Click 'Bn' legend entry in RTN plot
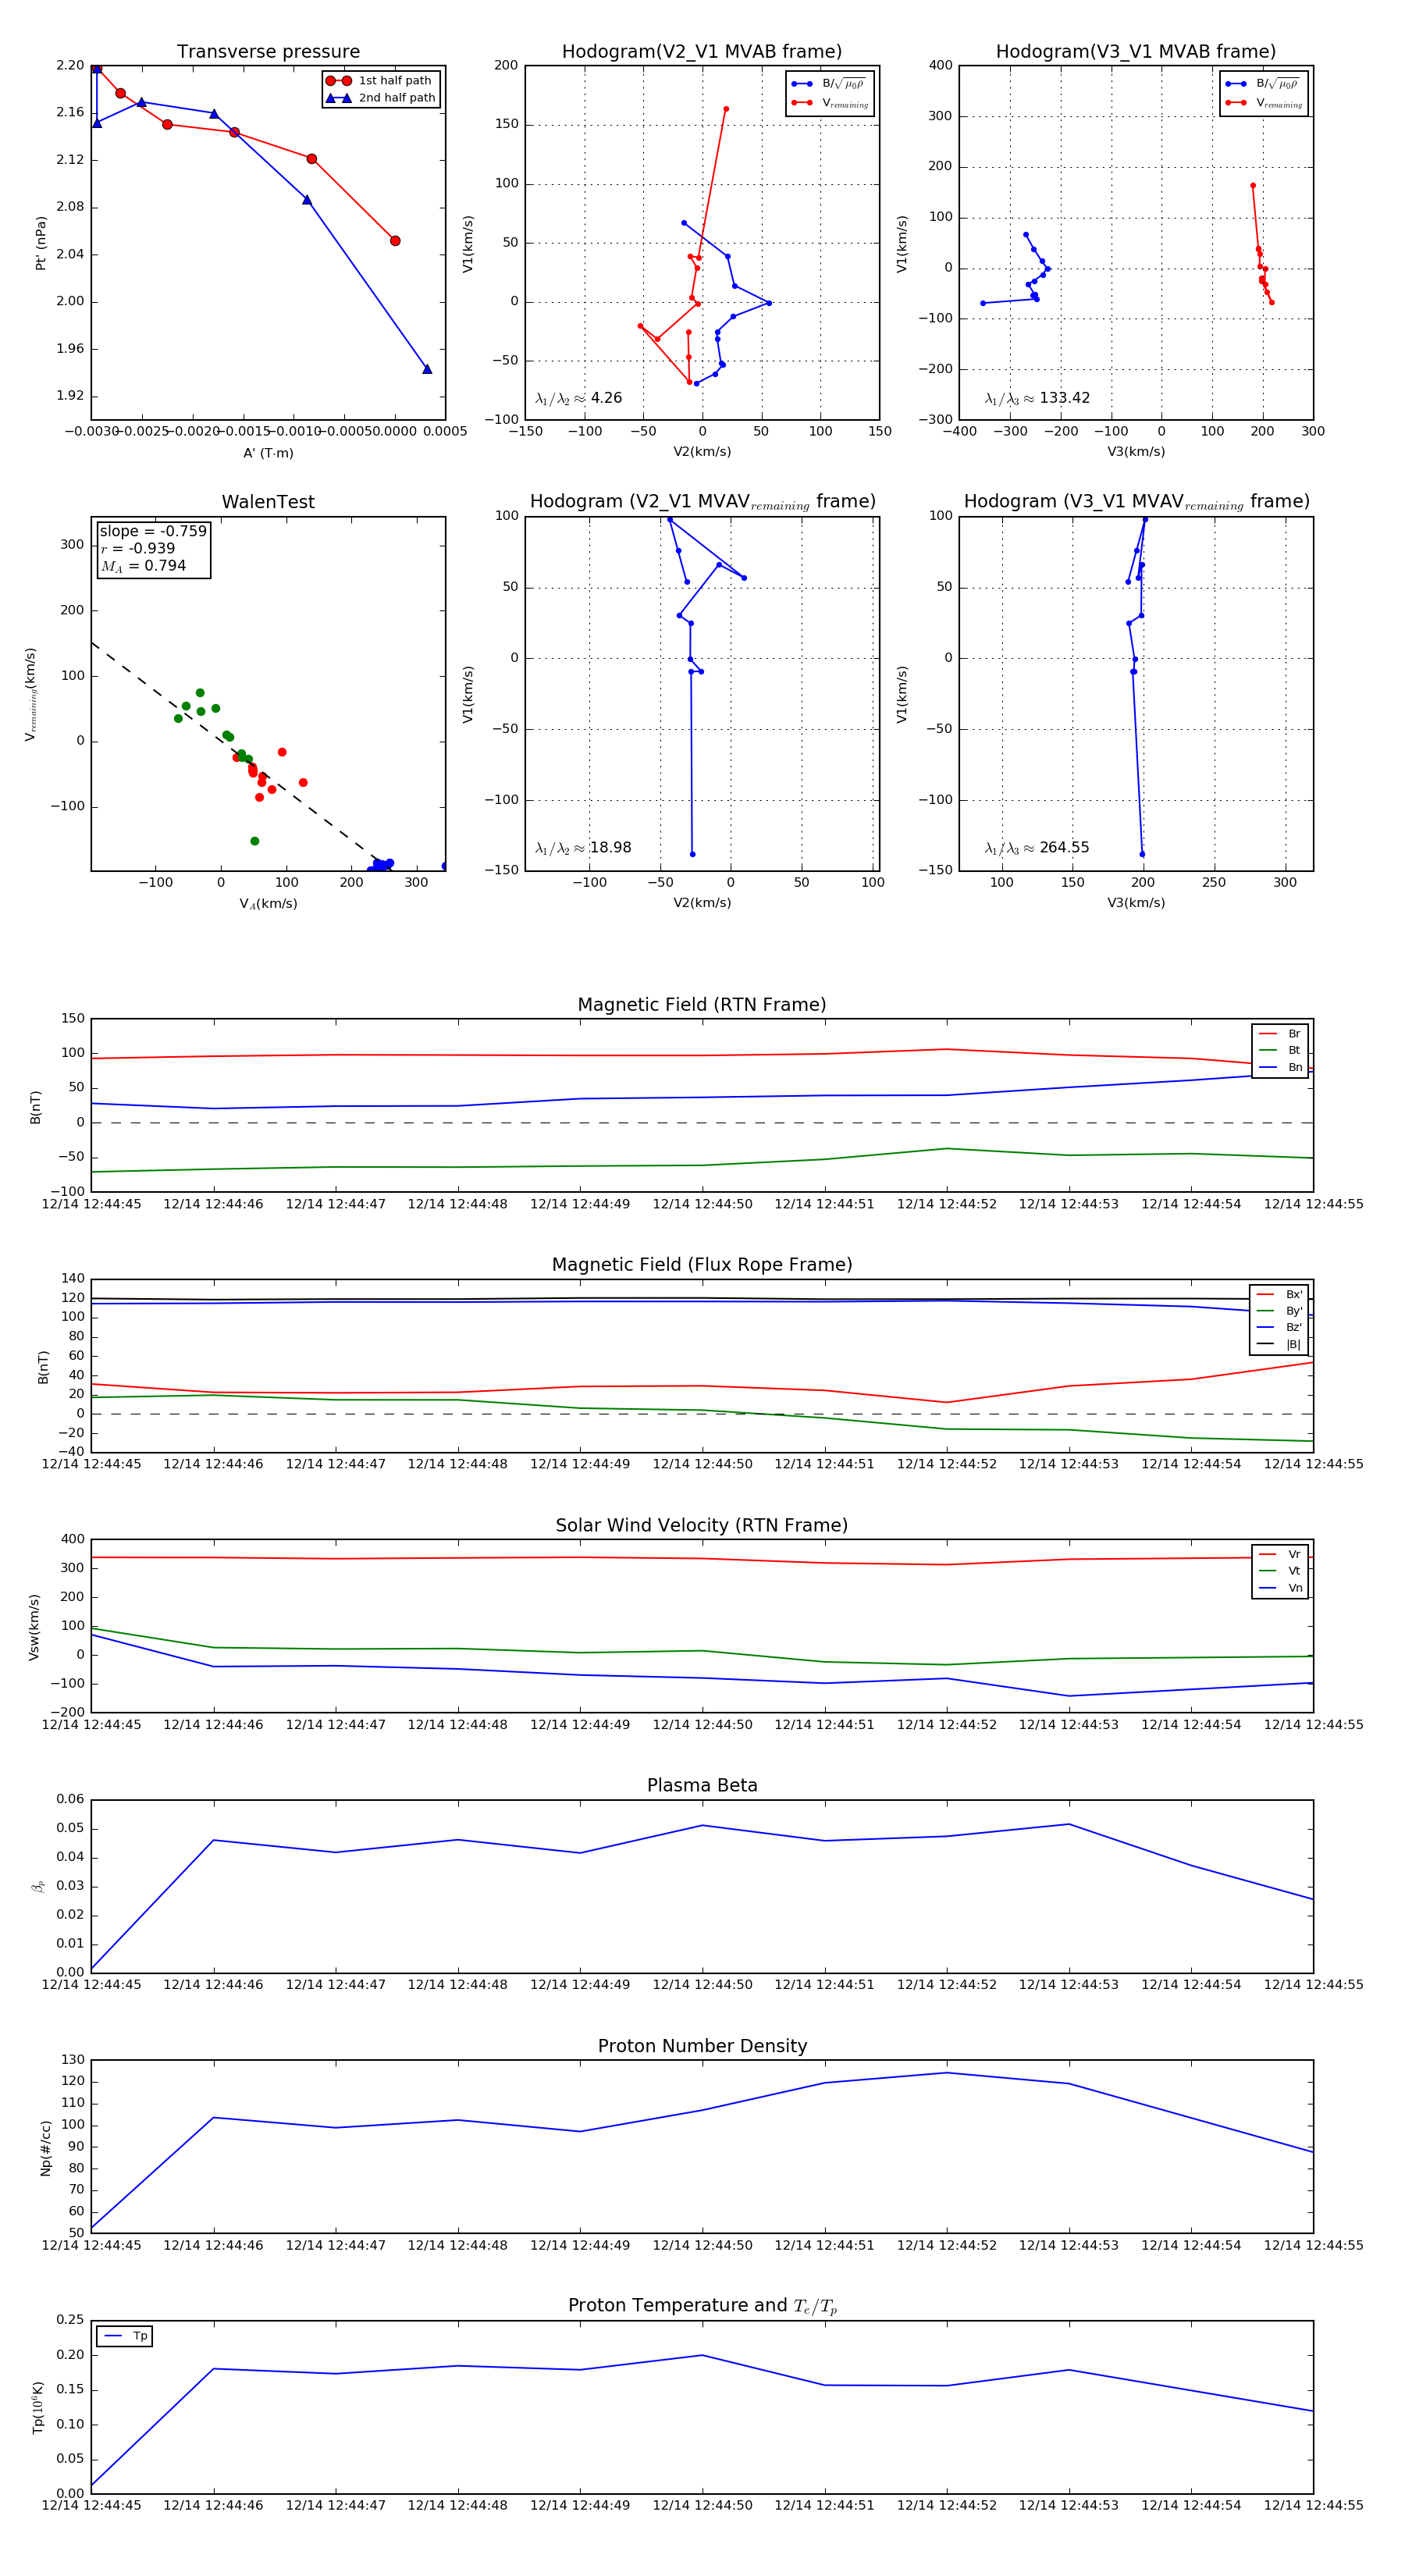 [x=1281, y=1068]
